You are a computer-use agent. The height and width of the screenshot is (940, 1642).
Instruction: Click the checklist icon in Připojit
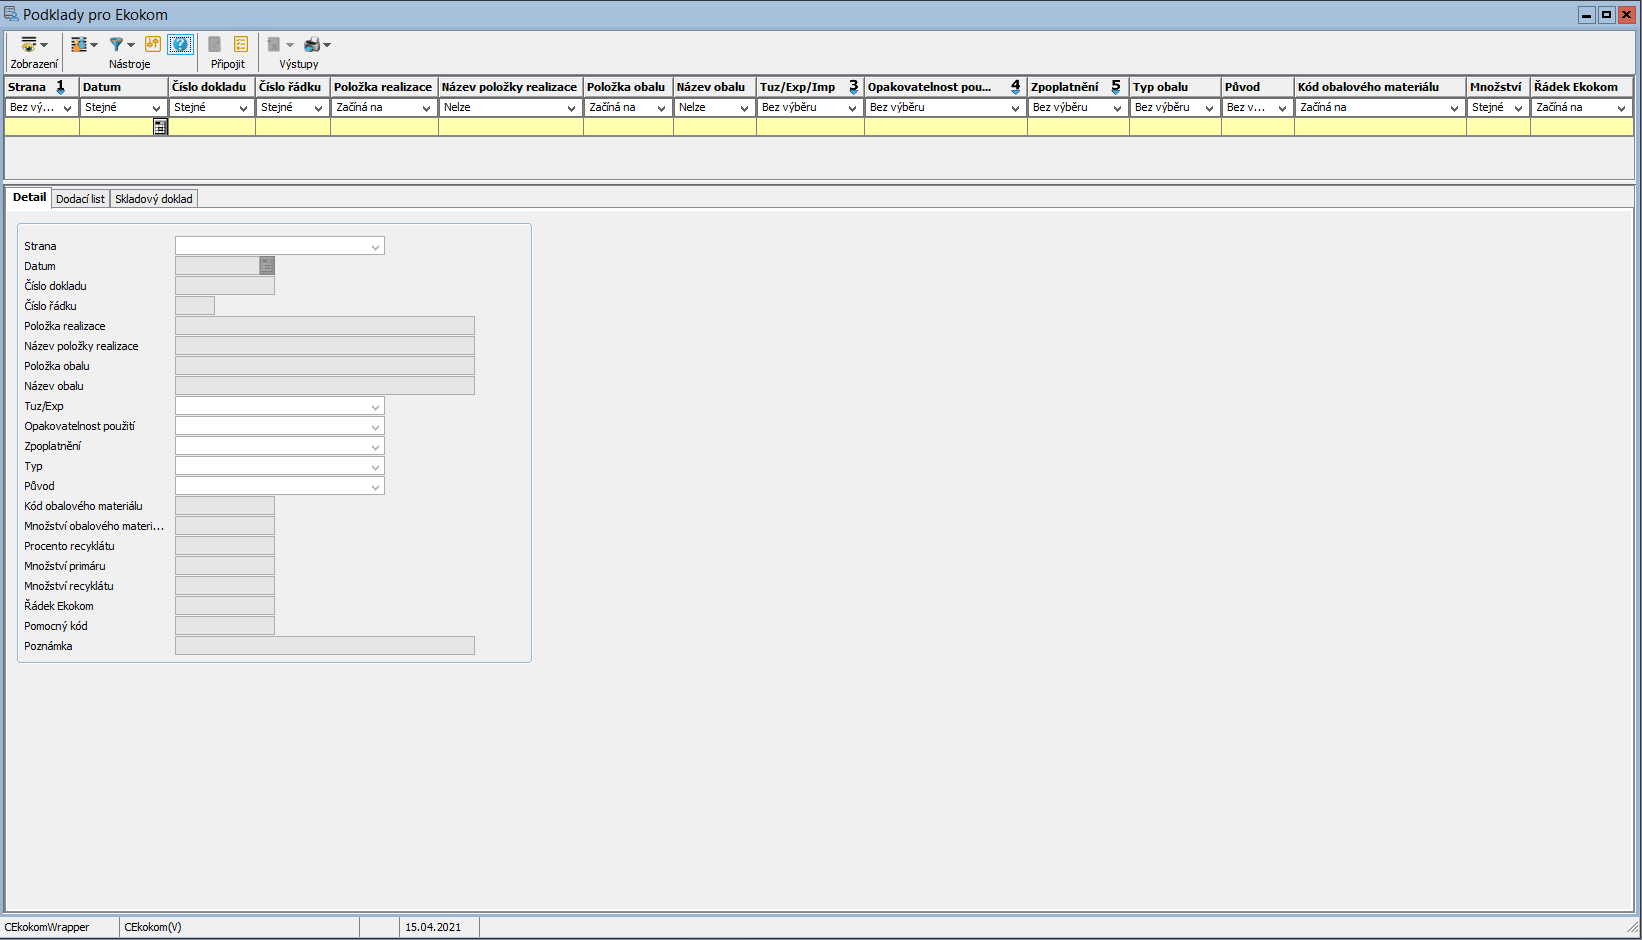[241, 44]
